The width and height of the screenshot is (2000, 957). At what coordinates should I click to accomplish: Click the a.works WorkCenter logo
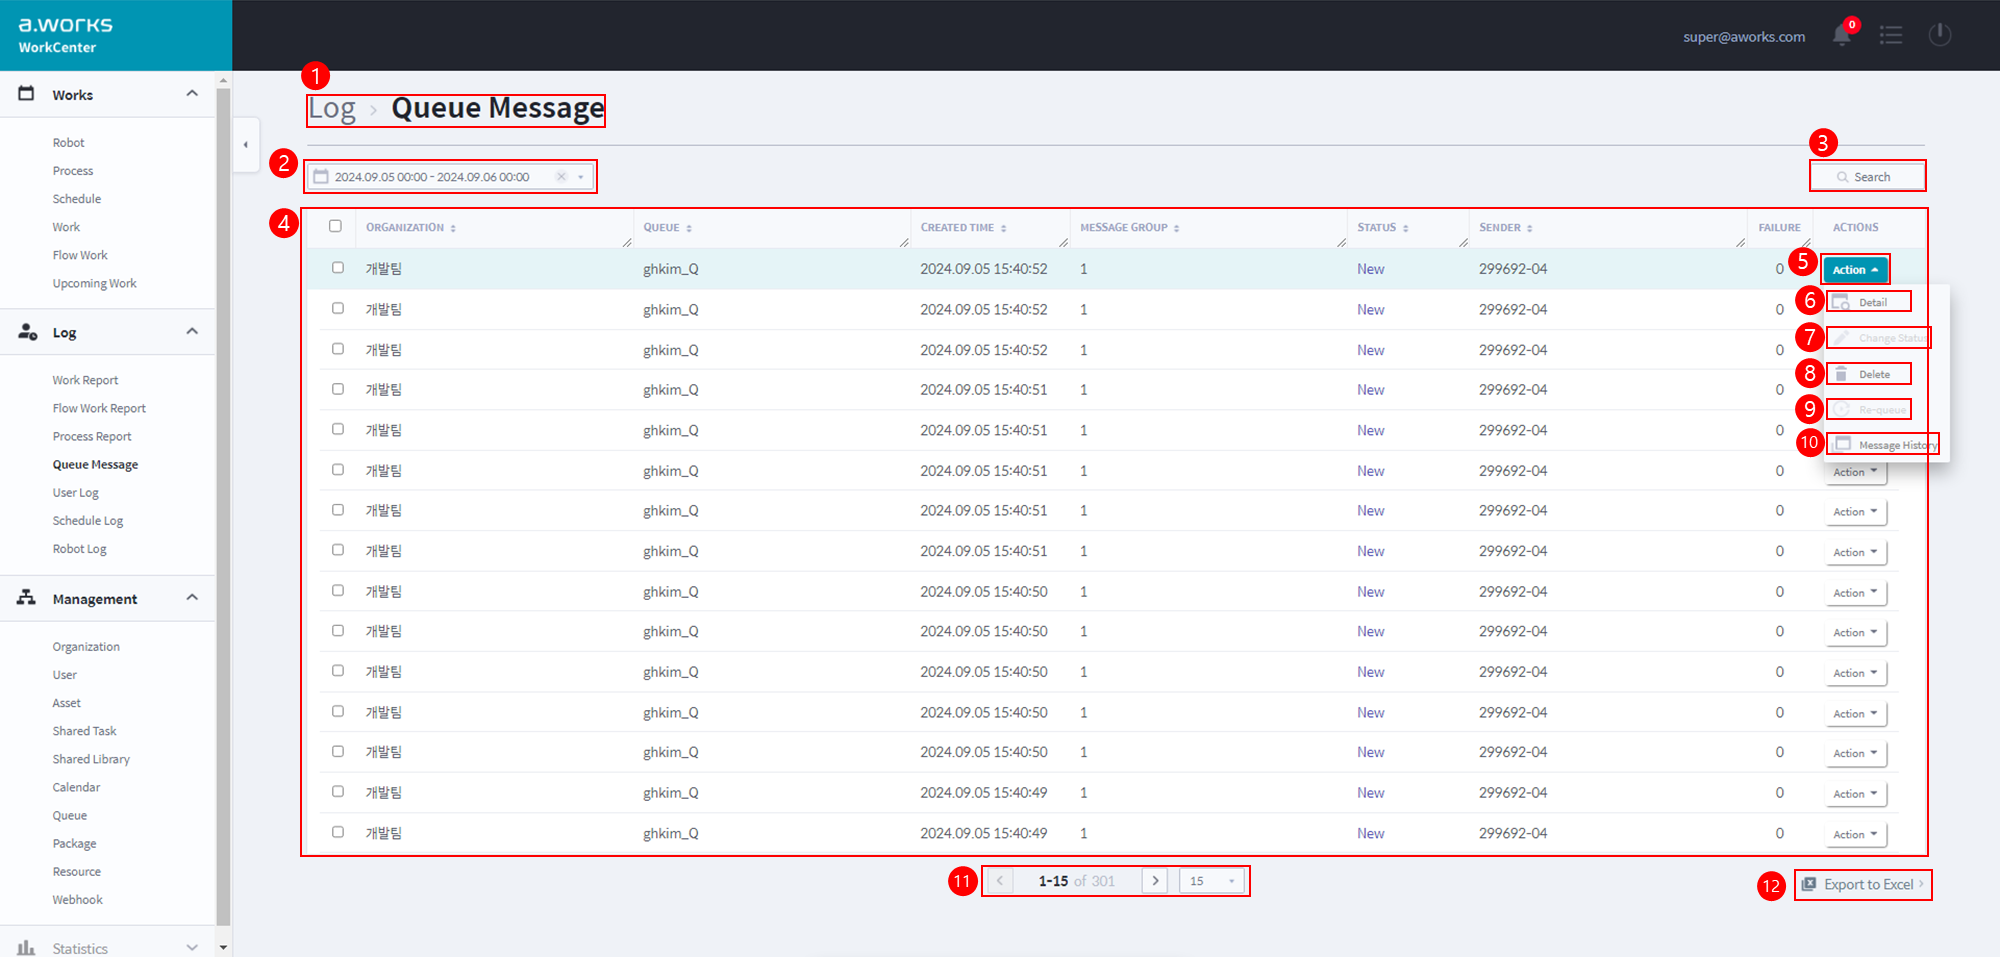click(x=66, y=34)
